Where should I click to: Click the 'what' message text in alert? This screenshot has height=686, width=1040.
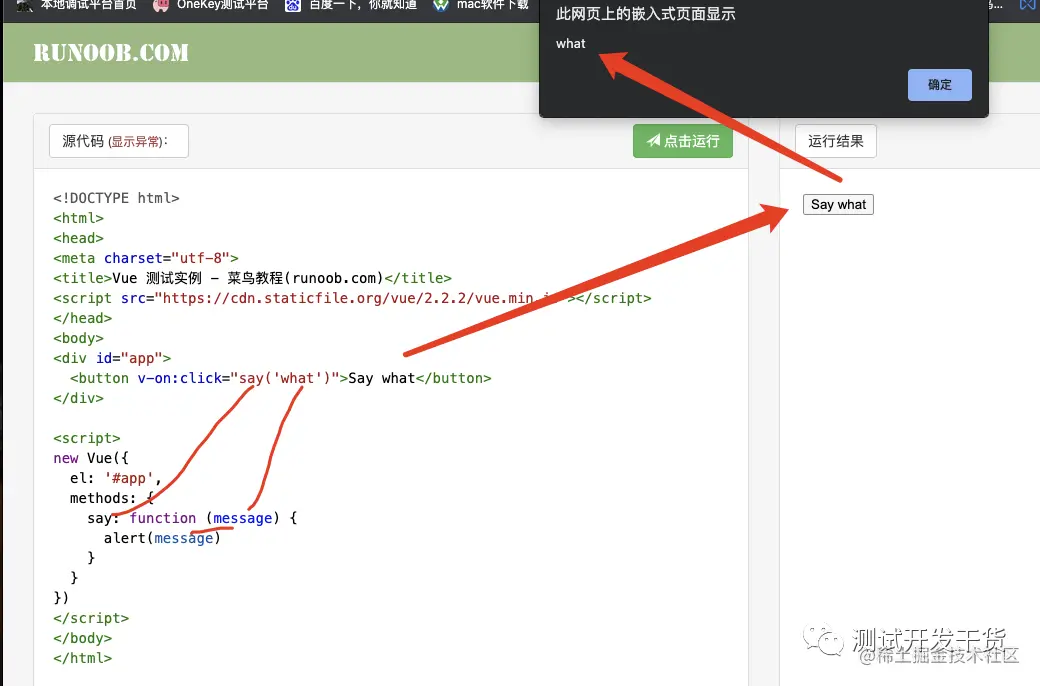(x=570, y=44)
